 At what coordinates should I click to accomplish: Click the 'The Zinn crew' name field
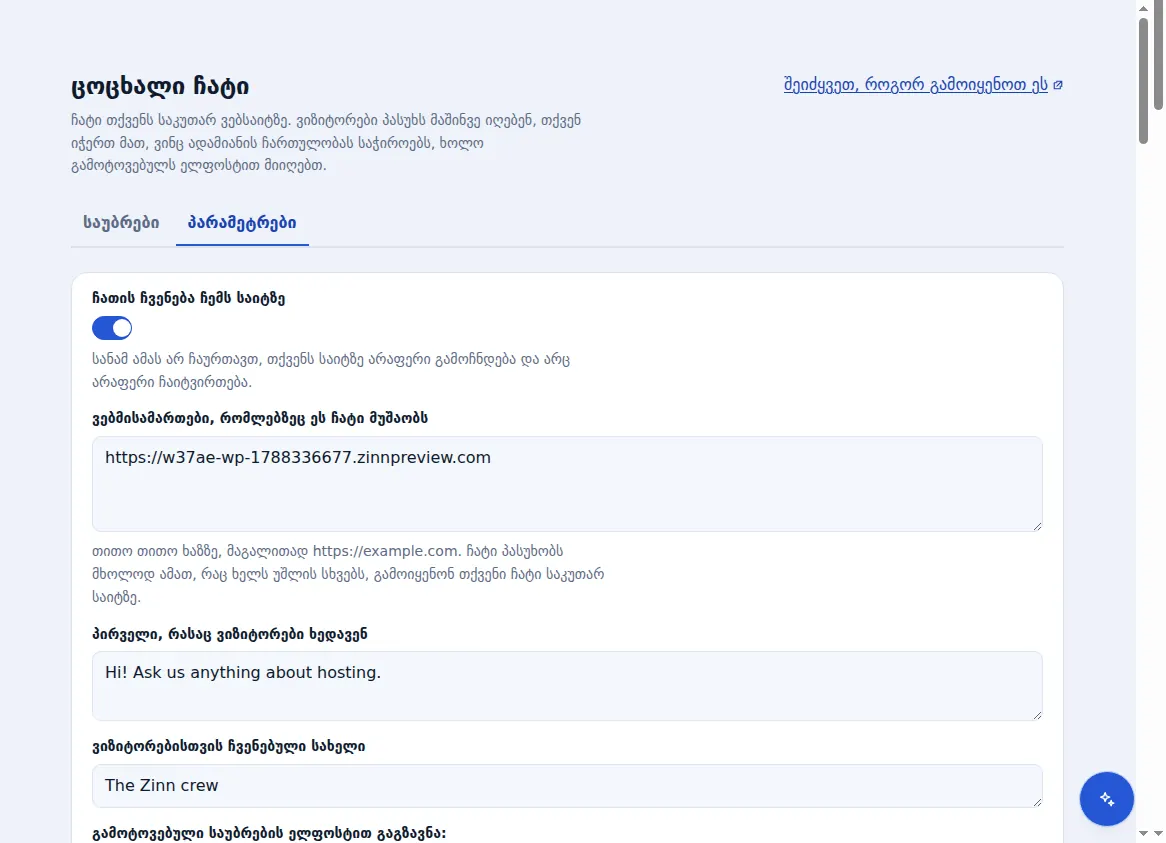point(567,786)
